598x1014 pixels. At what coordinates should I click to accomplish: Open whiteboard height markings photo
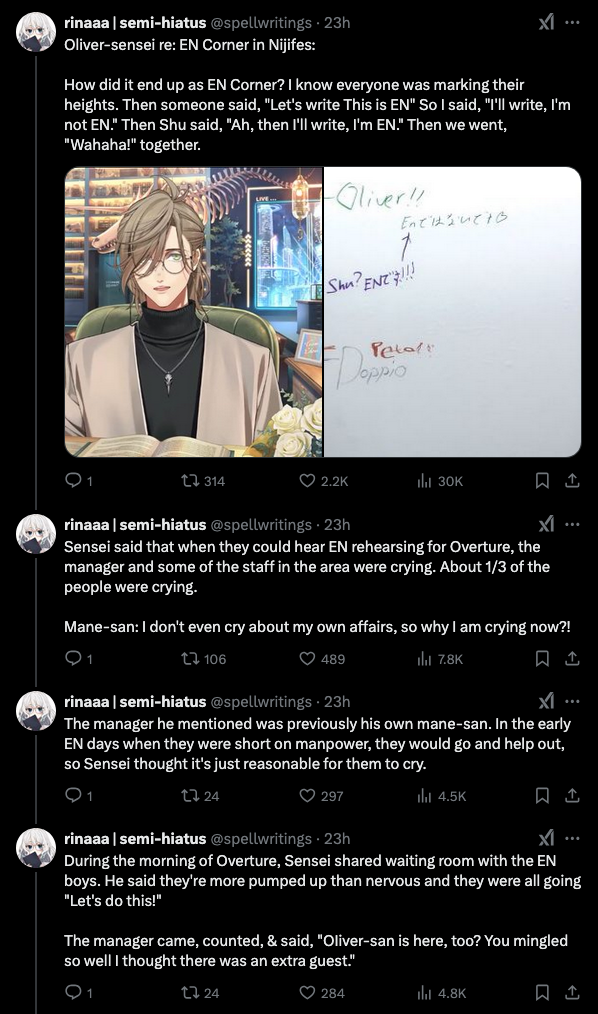453,312
